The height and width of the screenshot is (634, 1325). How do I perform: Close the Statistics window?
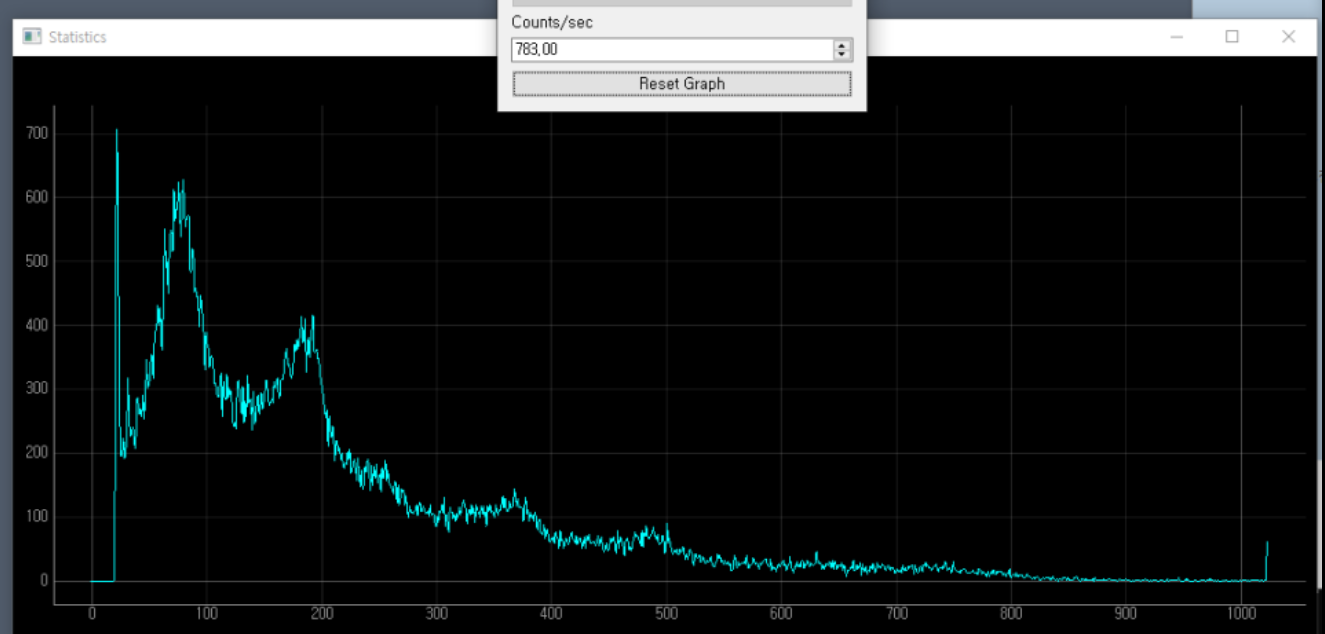pyautogui.click(x=1288, y=37)
